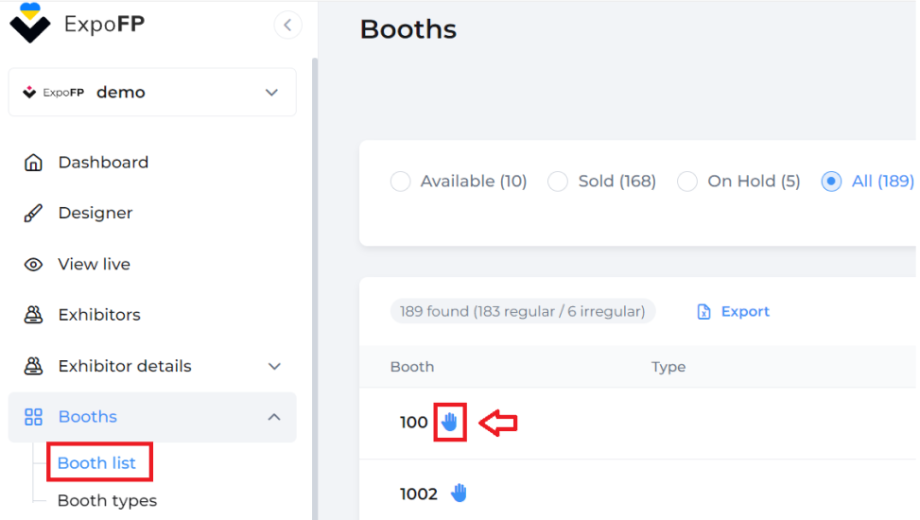Click the View live eye icon

(x=33, y=265)
